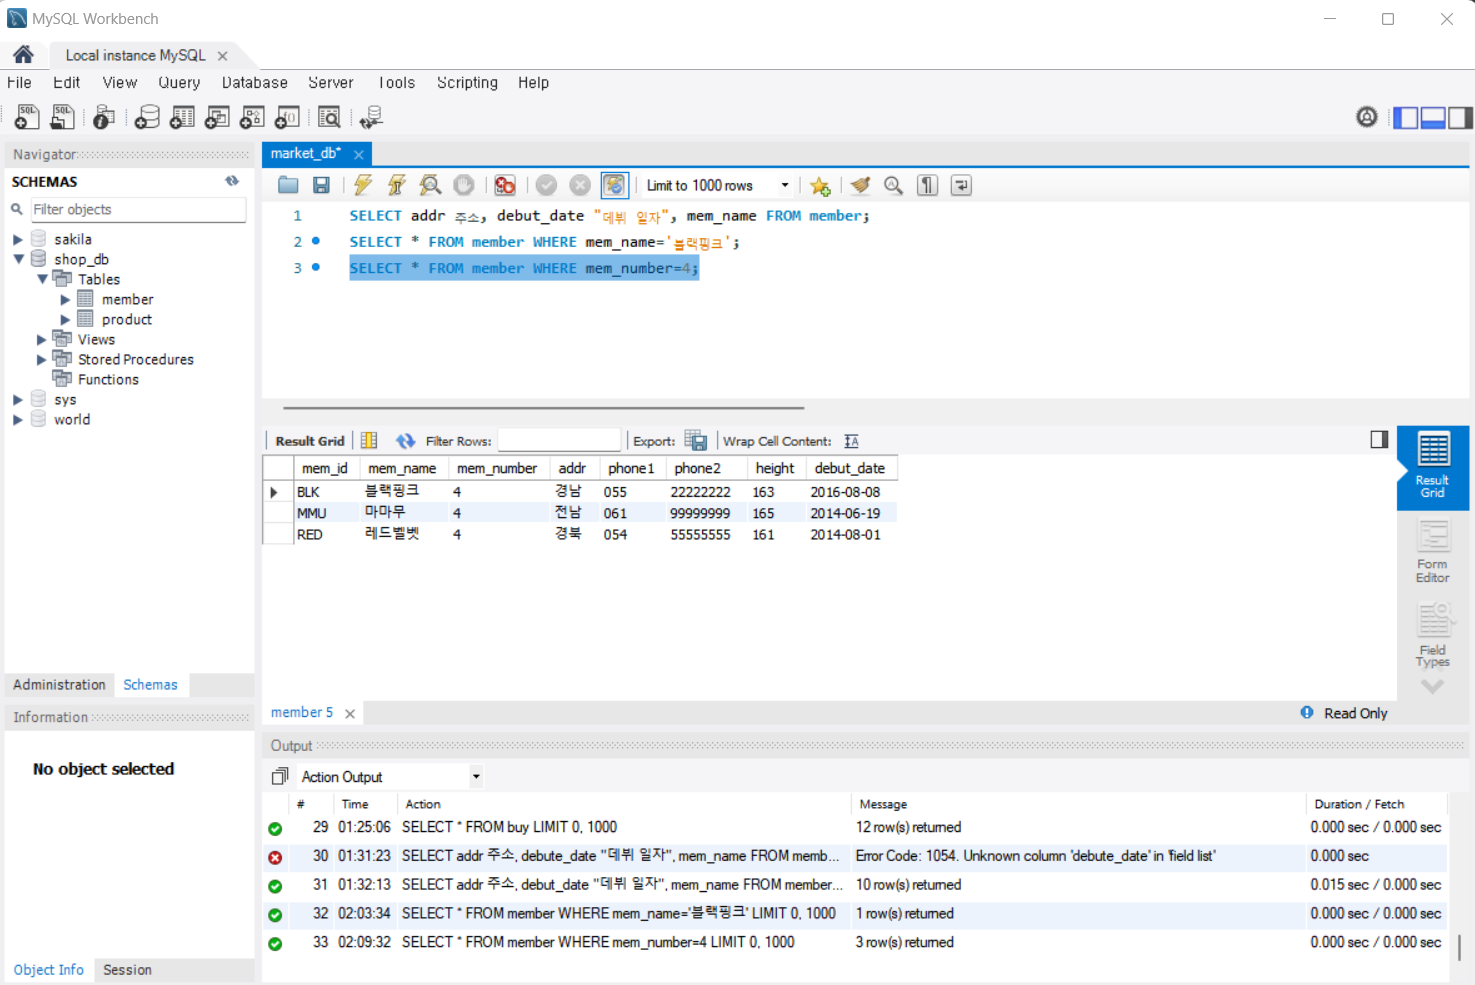Refresh the SCHEMAS list

232,181
